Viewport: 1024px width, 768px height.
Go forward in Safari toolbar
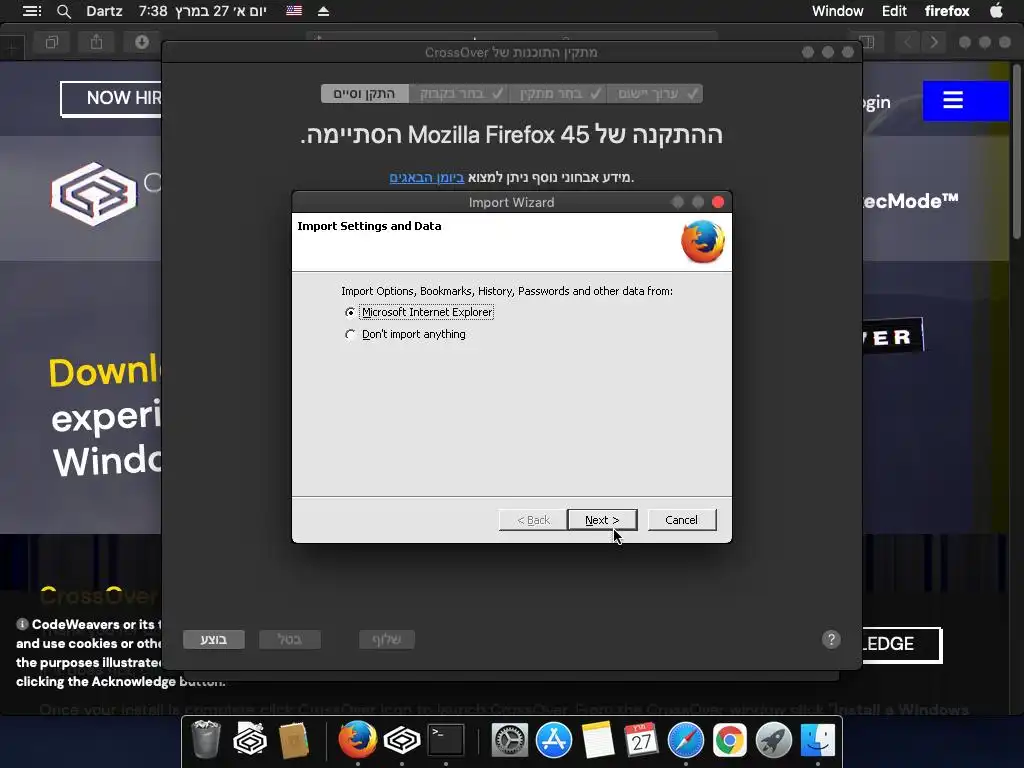(x=934, y=42)
